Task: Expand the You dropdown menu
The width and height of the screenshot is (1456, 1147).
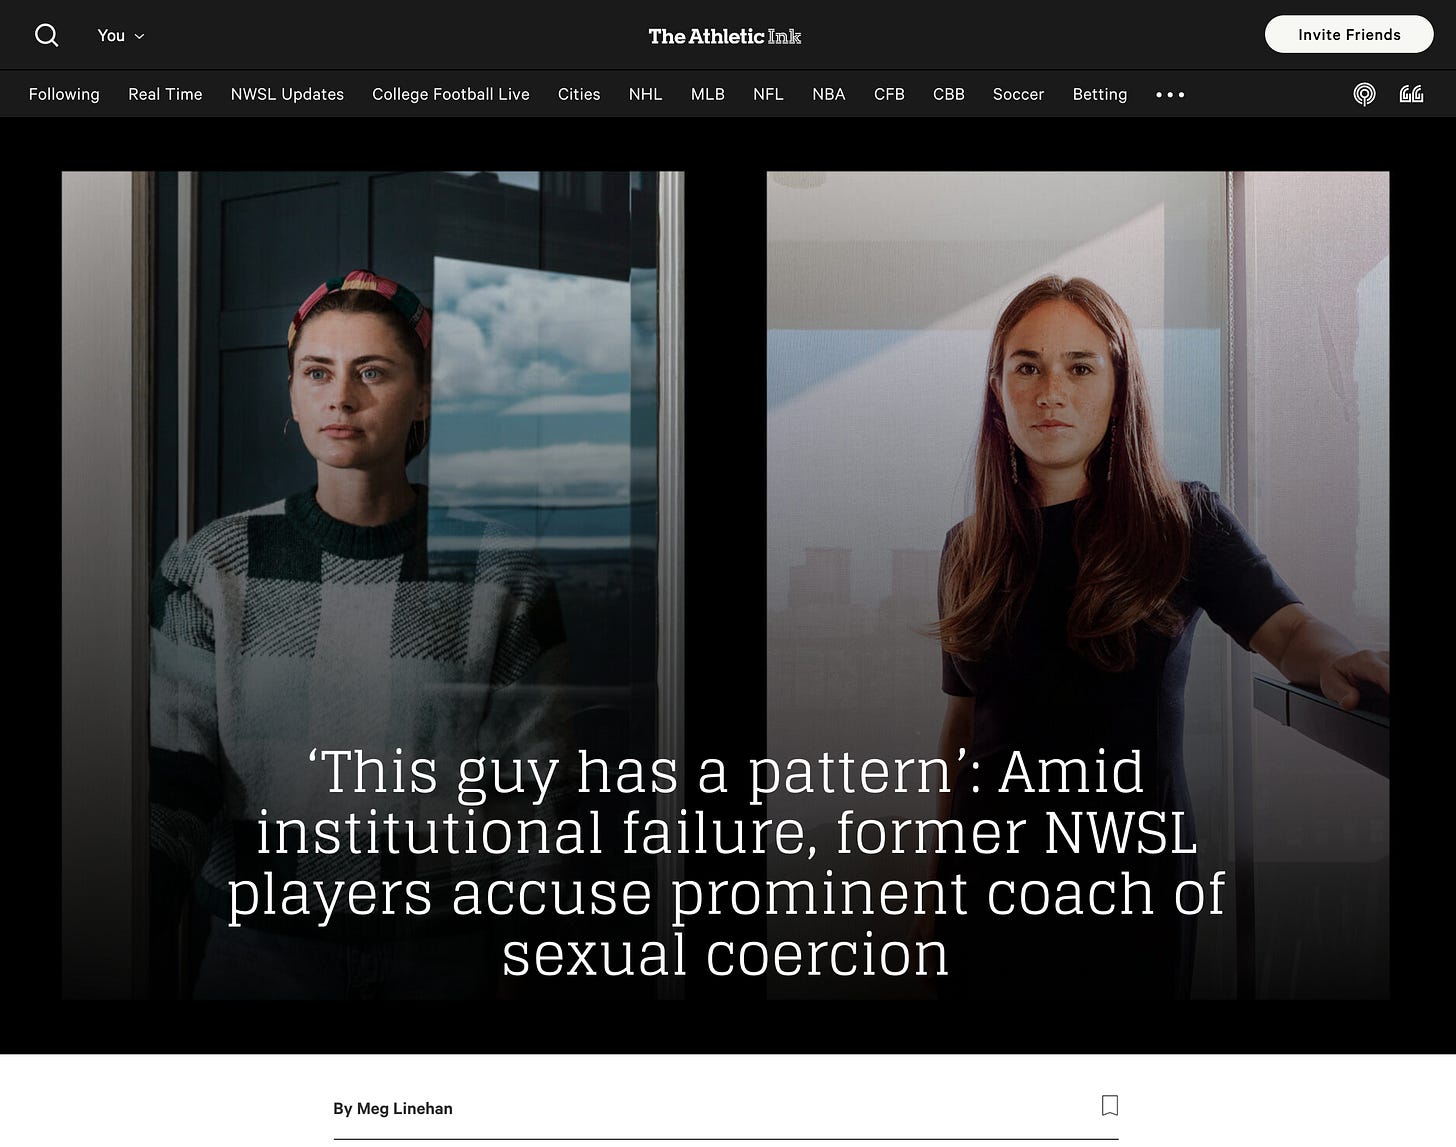Action: coord(121,35)
